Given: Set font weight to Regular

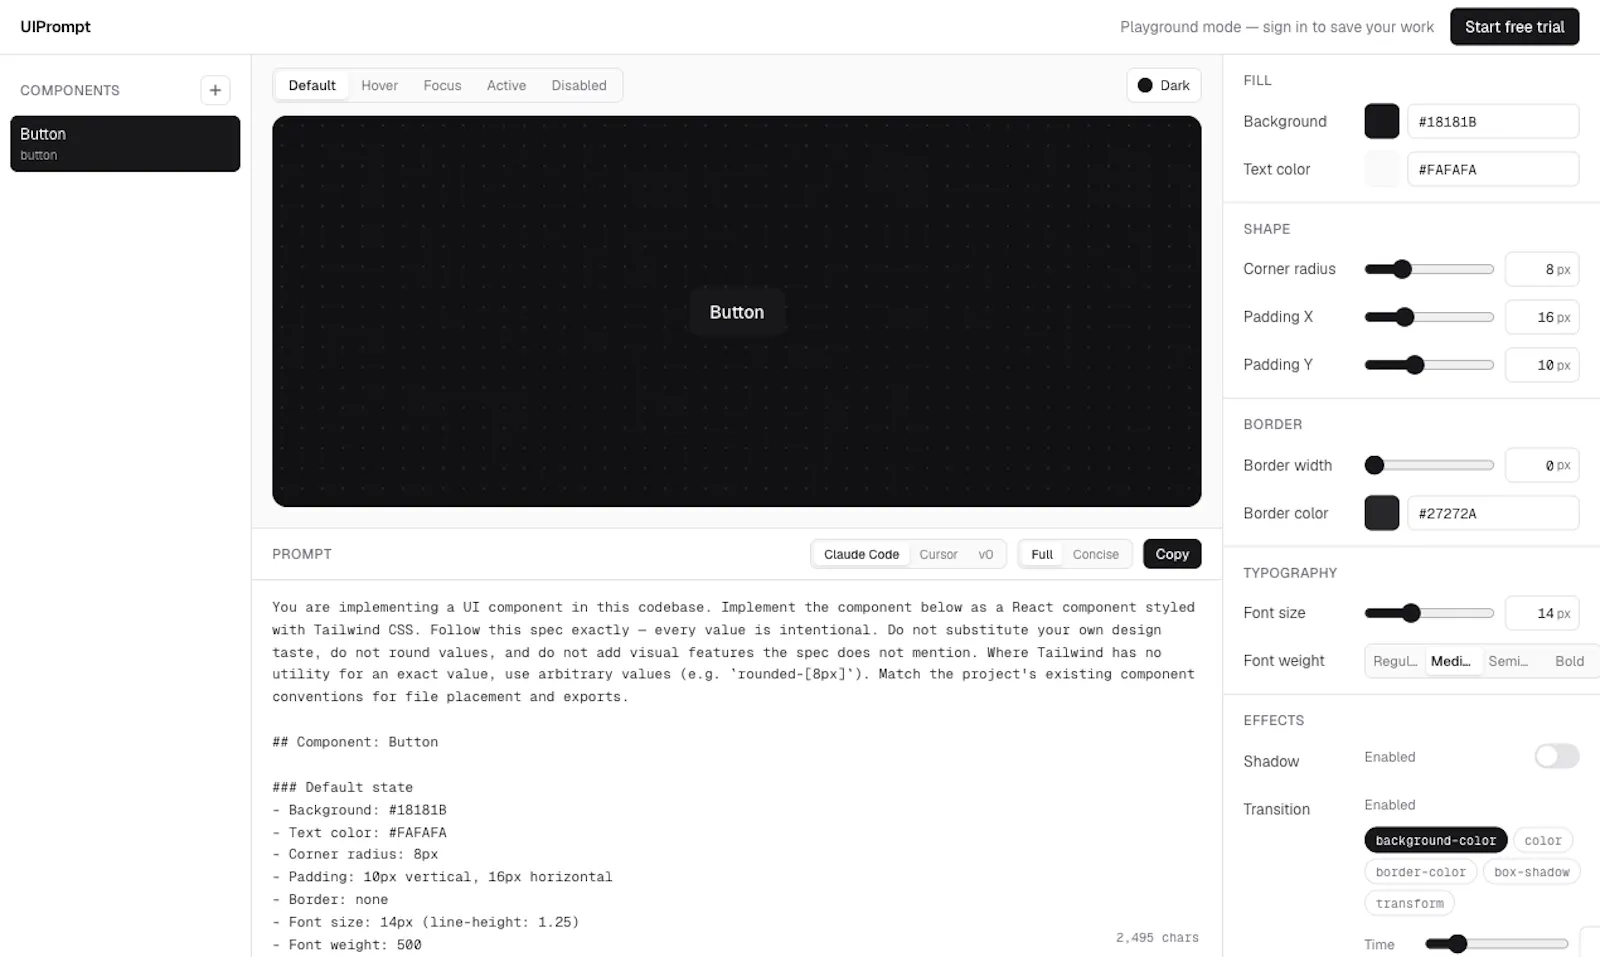Looking at the screenshot, I should pos(1395,661).
